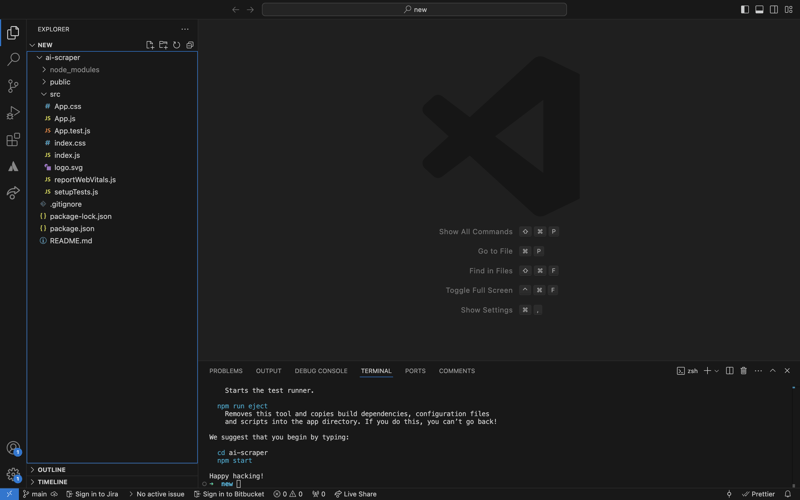Image resolution: width=800 pixels, height=500 pixels.
Task: Select the TERMINAL tab
Action: point(376,371)
